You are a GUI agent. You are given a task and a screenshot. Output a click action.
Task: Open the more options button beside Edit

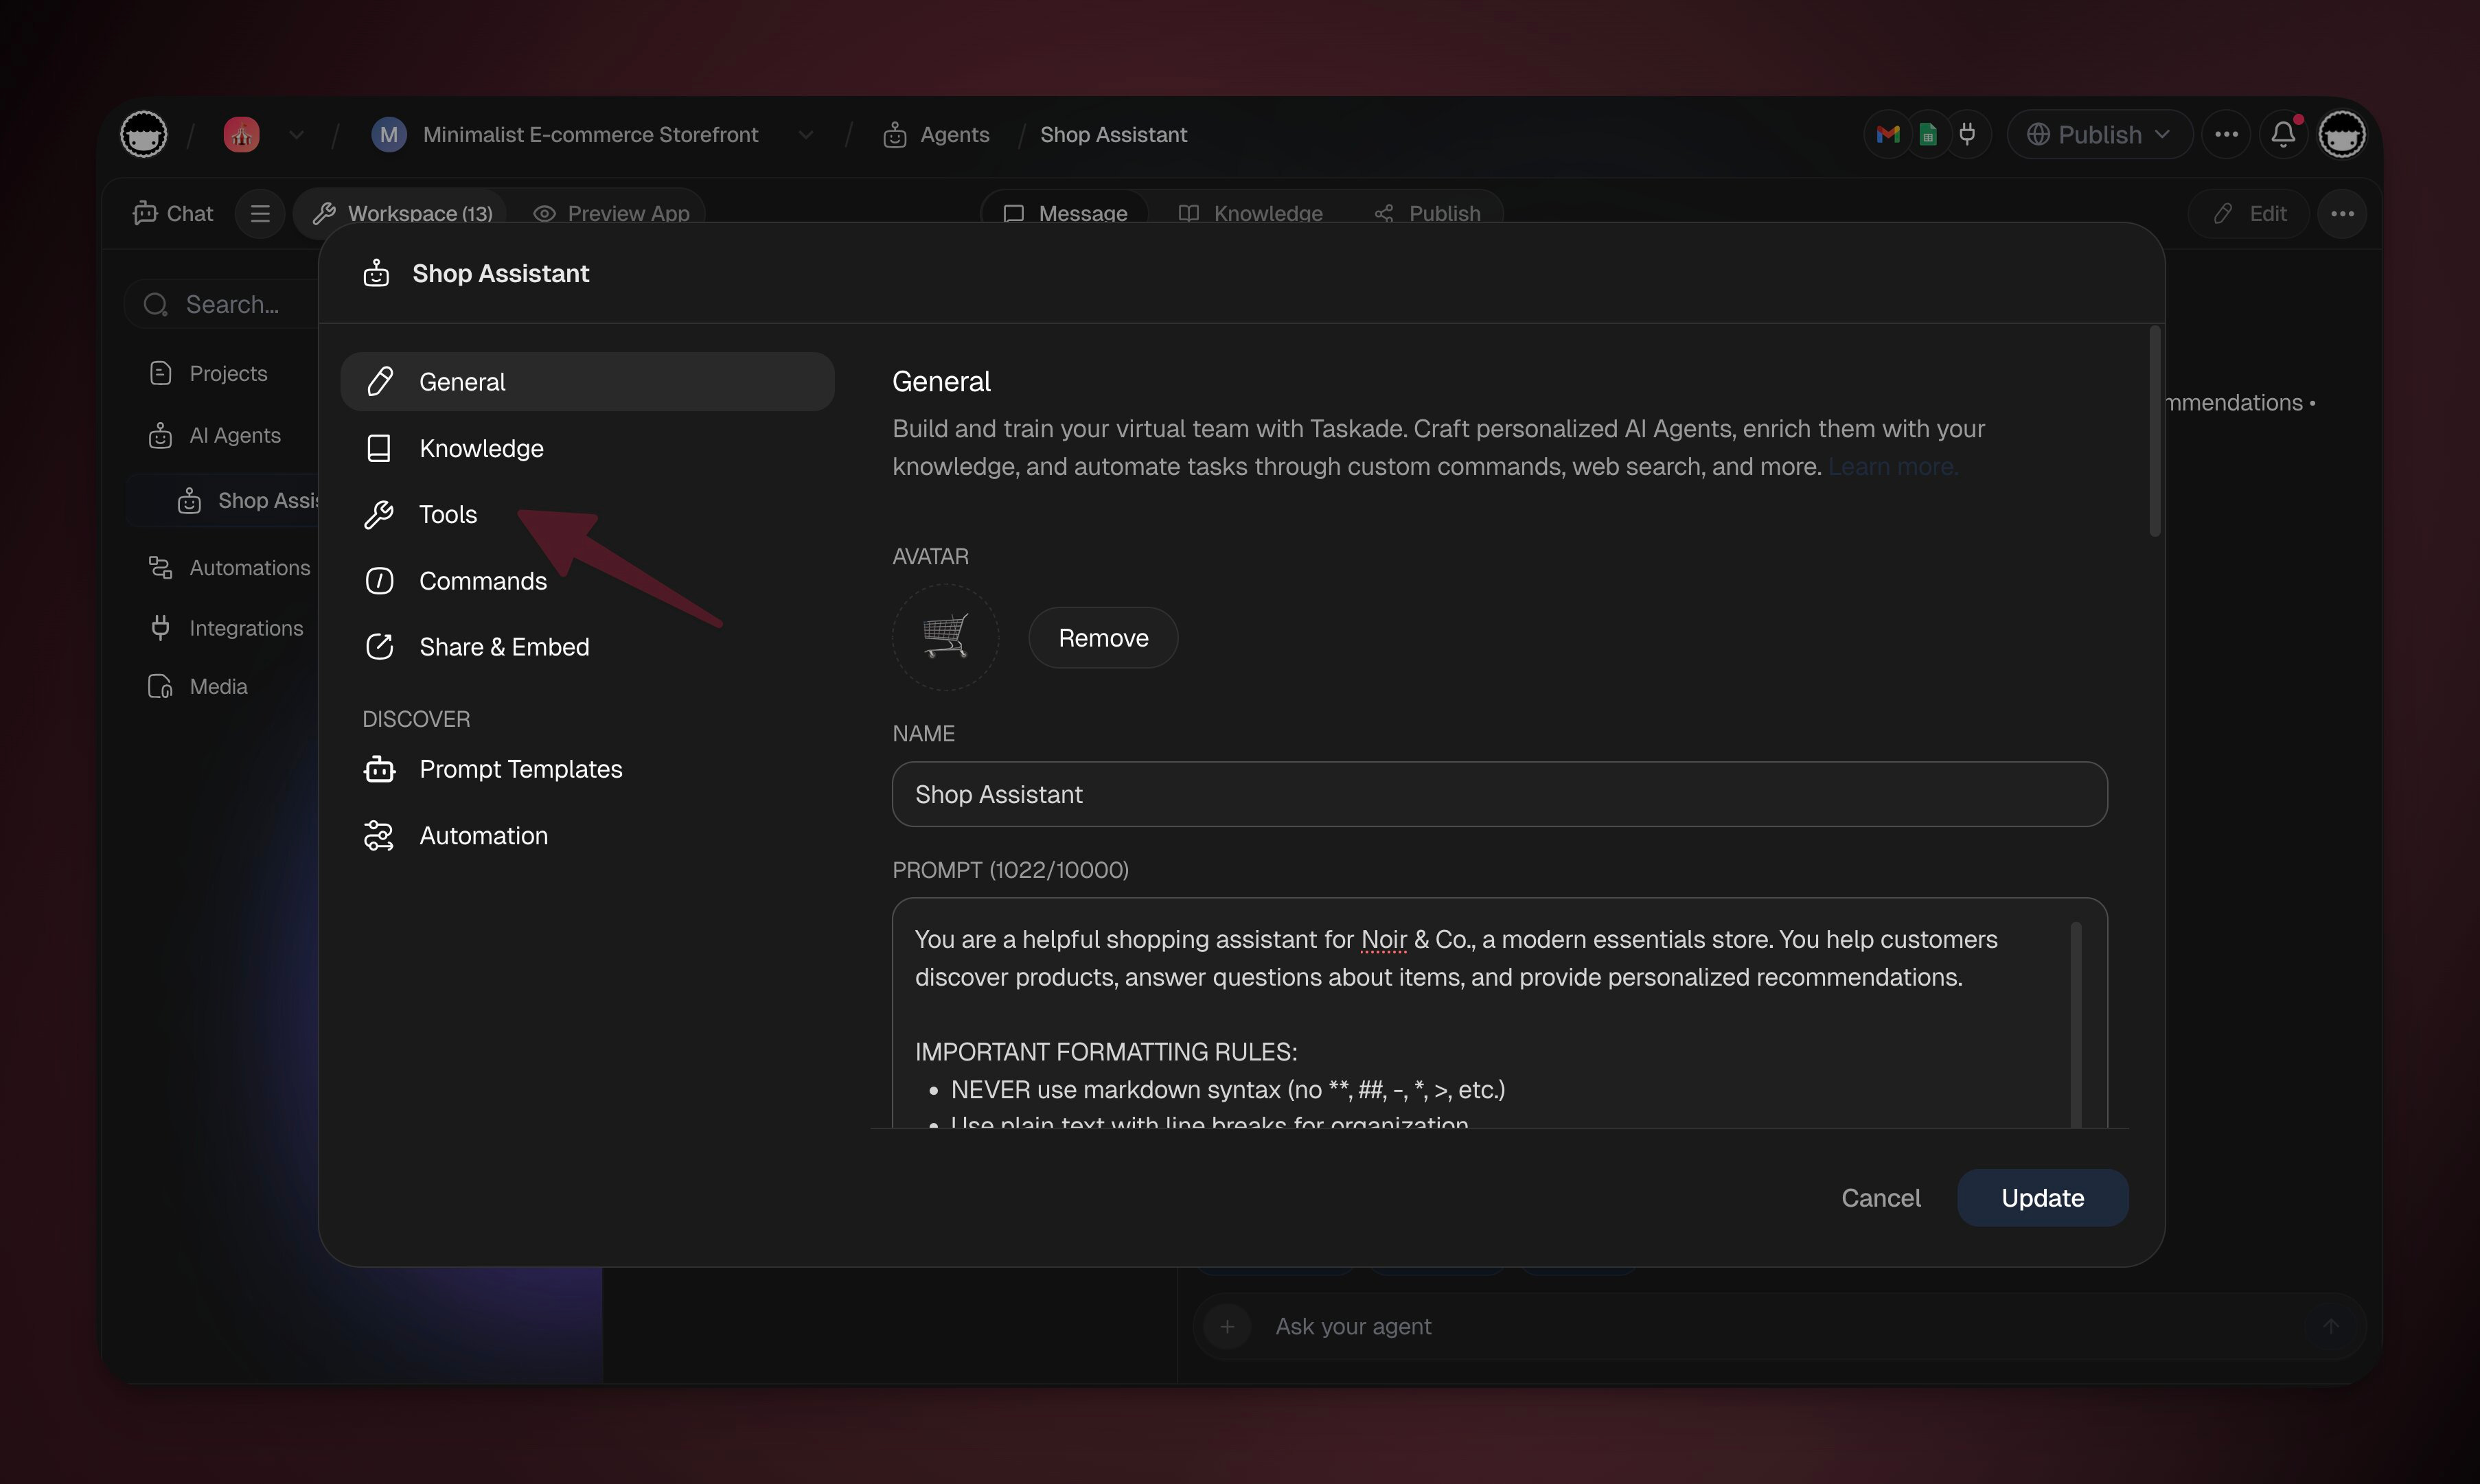tap(2342, 213)
